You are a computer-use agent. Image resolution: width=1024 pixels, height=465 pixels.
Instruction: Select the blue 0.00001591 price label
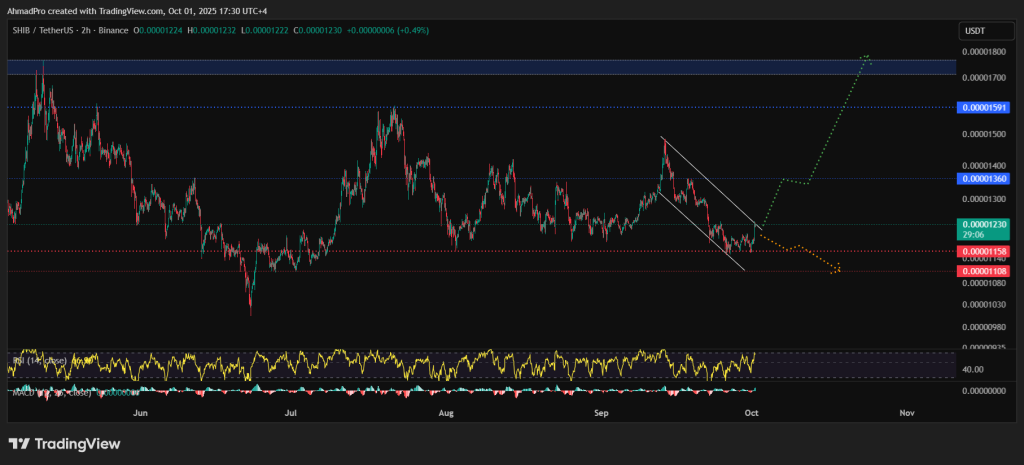[x=984, y=107]
